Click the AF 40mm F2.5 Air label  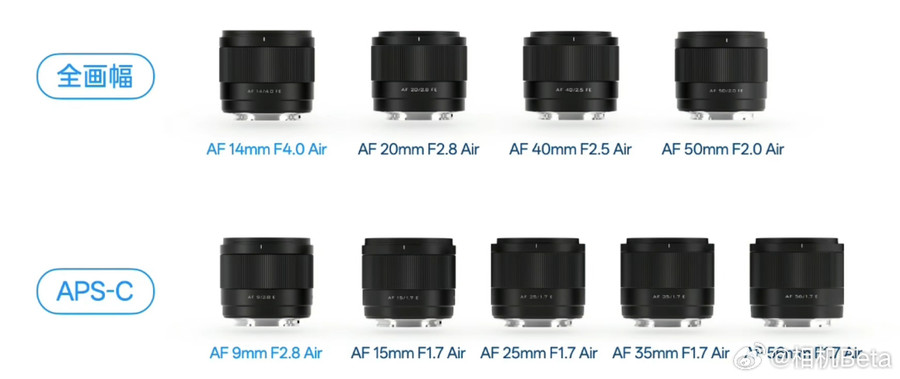570,150
